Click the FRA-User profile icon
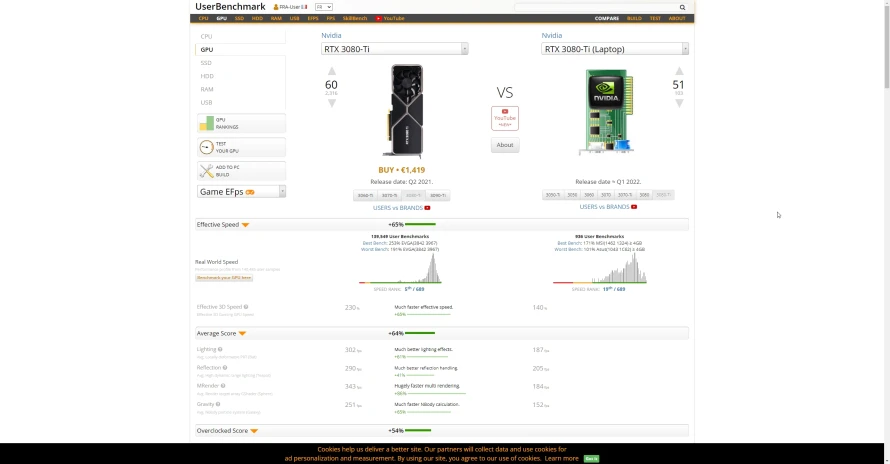890x464 pixels. 276,7
